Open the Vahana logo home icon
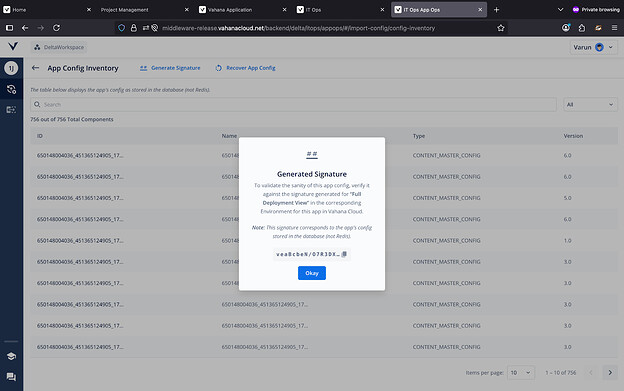 click(13, 47)
